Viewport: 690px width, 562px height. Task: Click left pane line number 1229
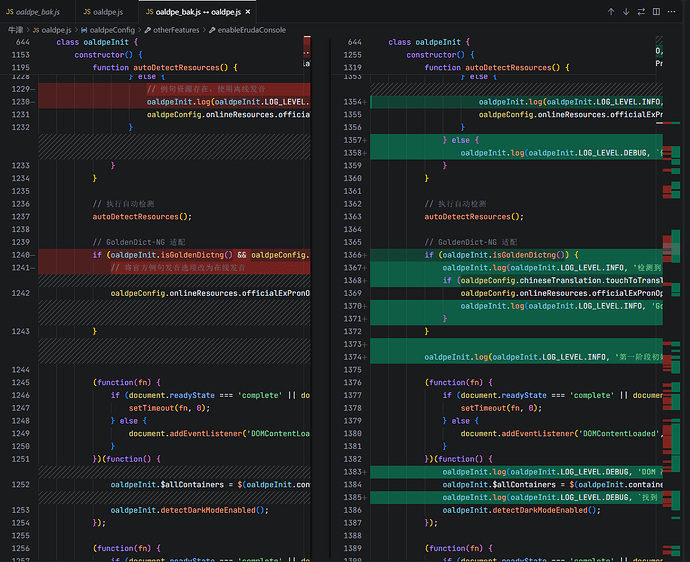coord(20,89)
